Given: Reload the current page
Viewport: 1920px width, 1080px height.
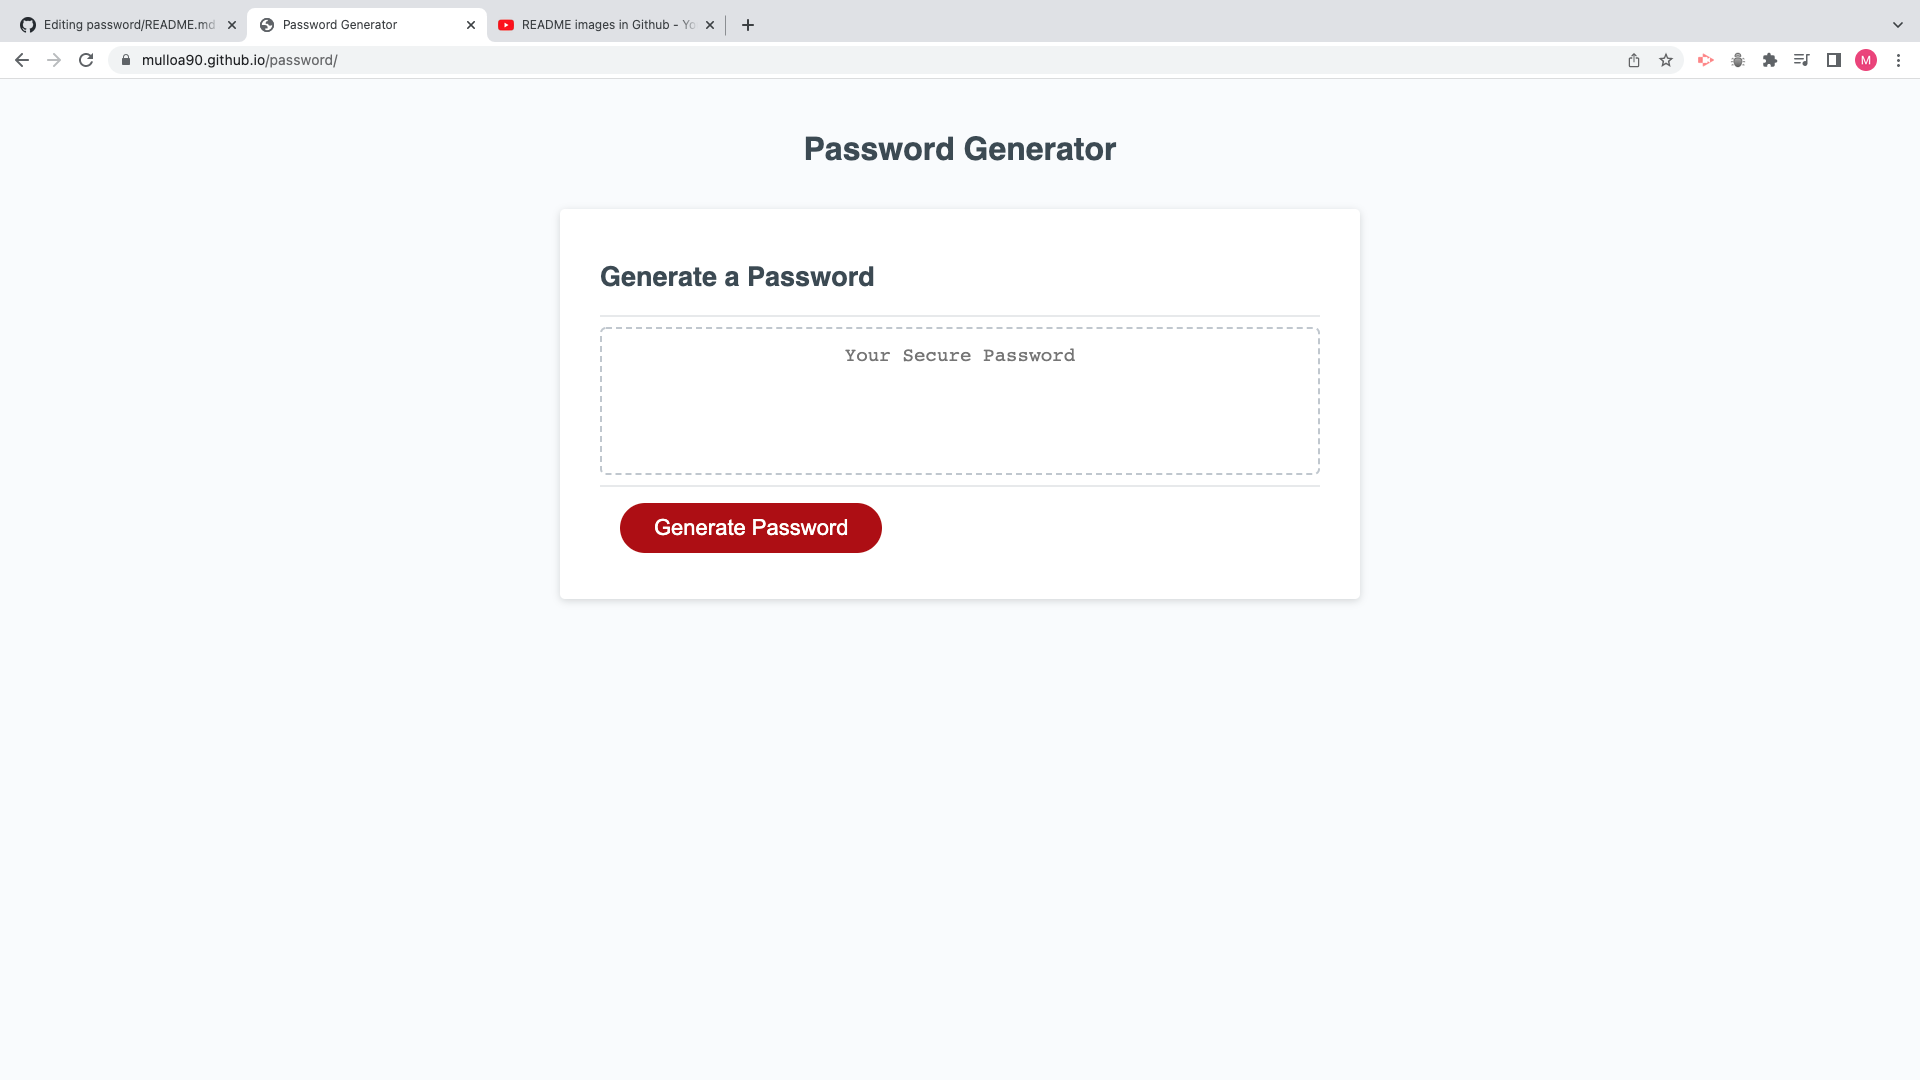Looking at the screenshot, I should pyautogui.click(x=86, y=60).
